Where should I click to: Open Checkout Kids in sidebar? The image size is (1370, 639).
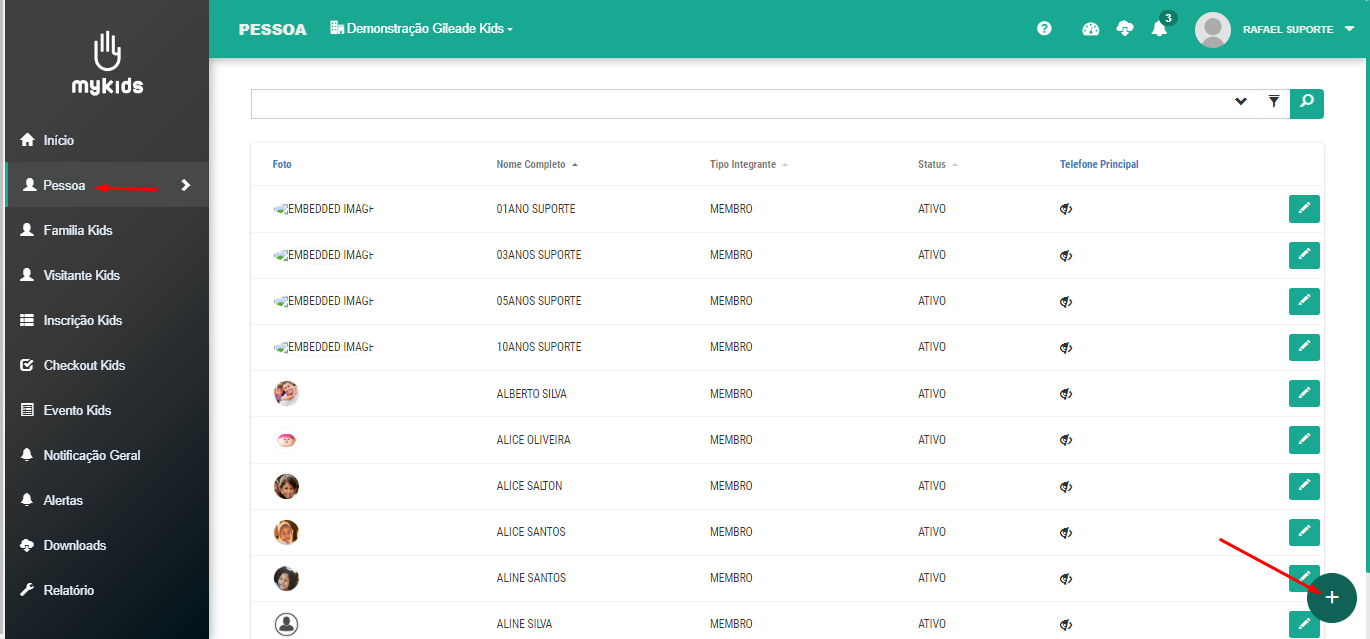pos(107,365)
